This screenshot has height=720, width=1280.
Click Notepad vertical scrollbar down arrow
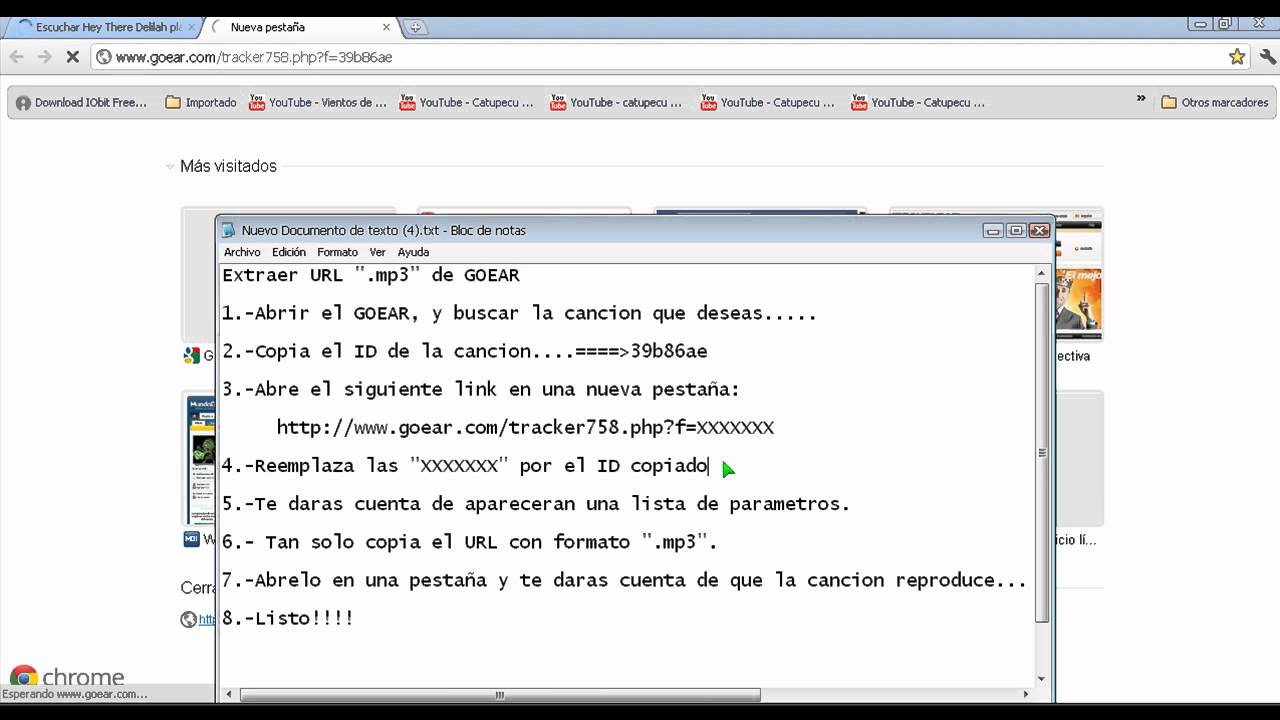pyautogui.click(x=1042, y=679)
